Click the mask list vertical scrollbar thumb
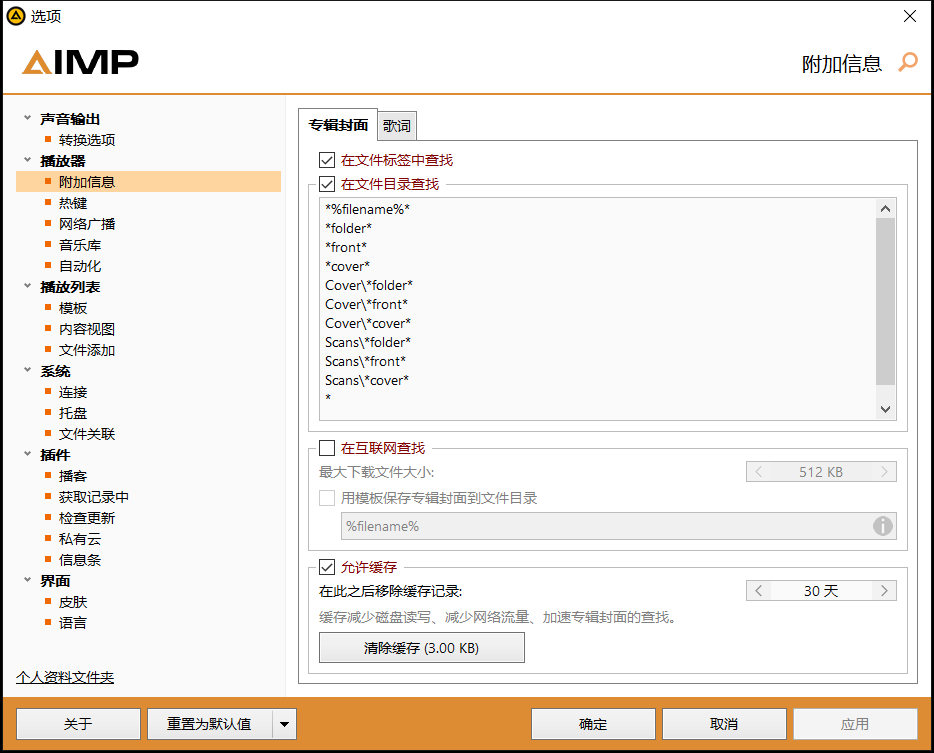934x753 pixels. click(885, 301)
